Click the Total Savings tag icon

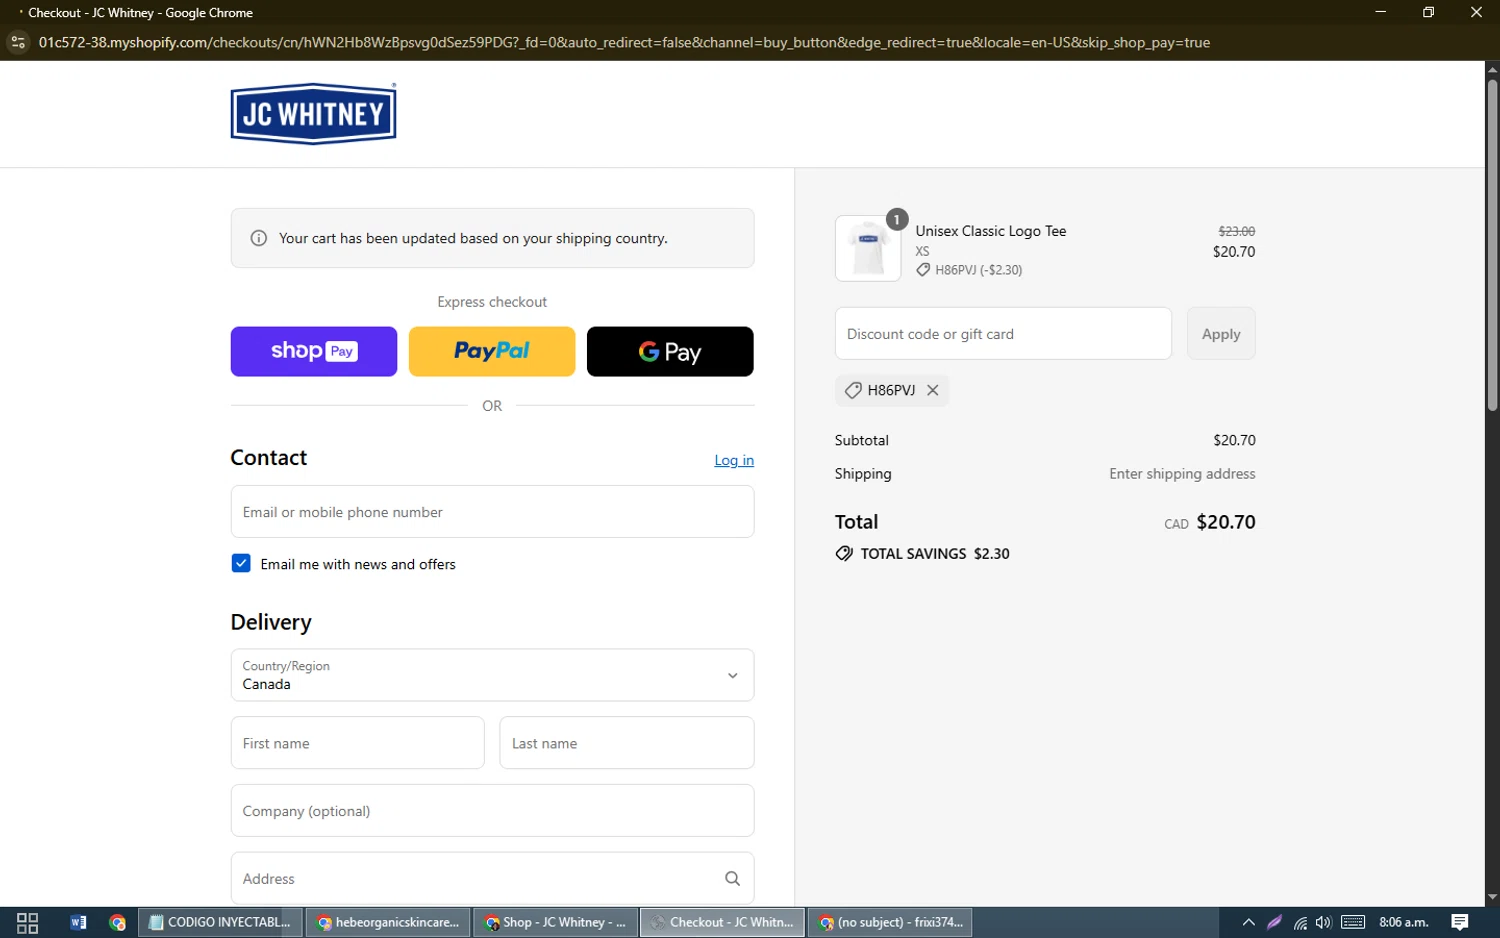point(844,554)
